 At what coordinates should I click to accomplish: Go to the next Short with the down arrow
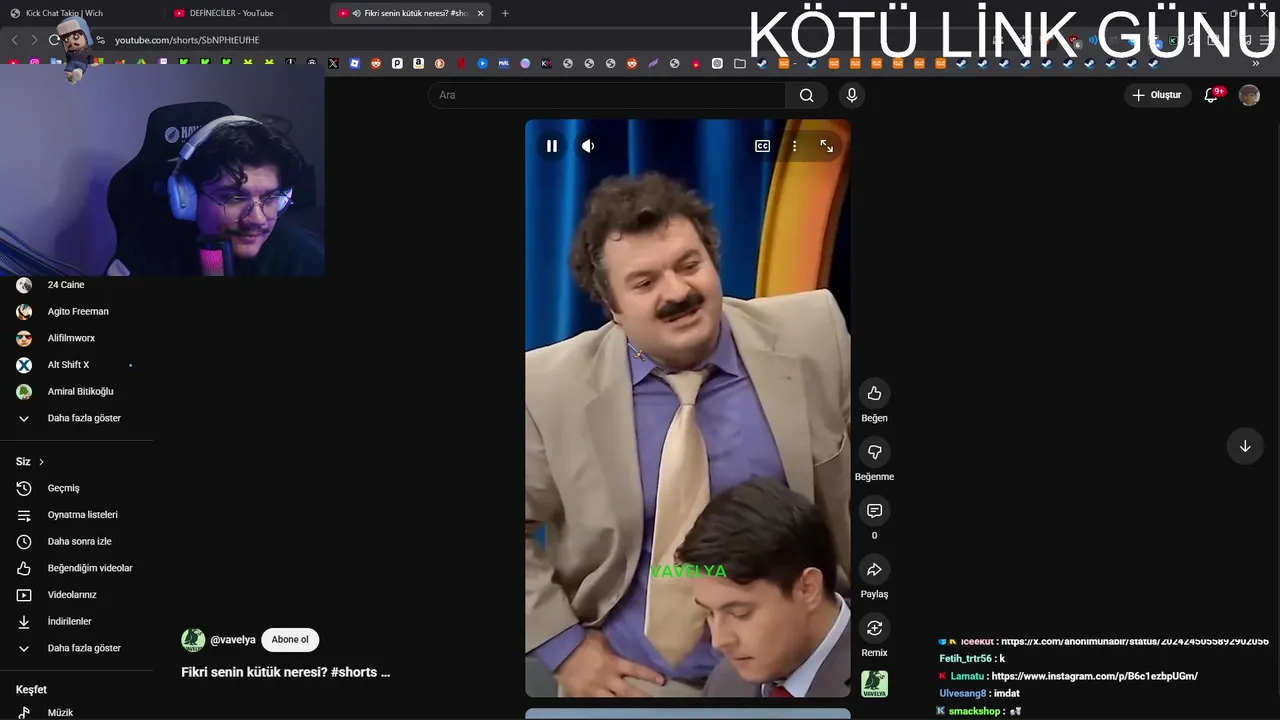tap(1245, 447)
